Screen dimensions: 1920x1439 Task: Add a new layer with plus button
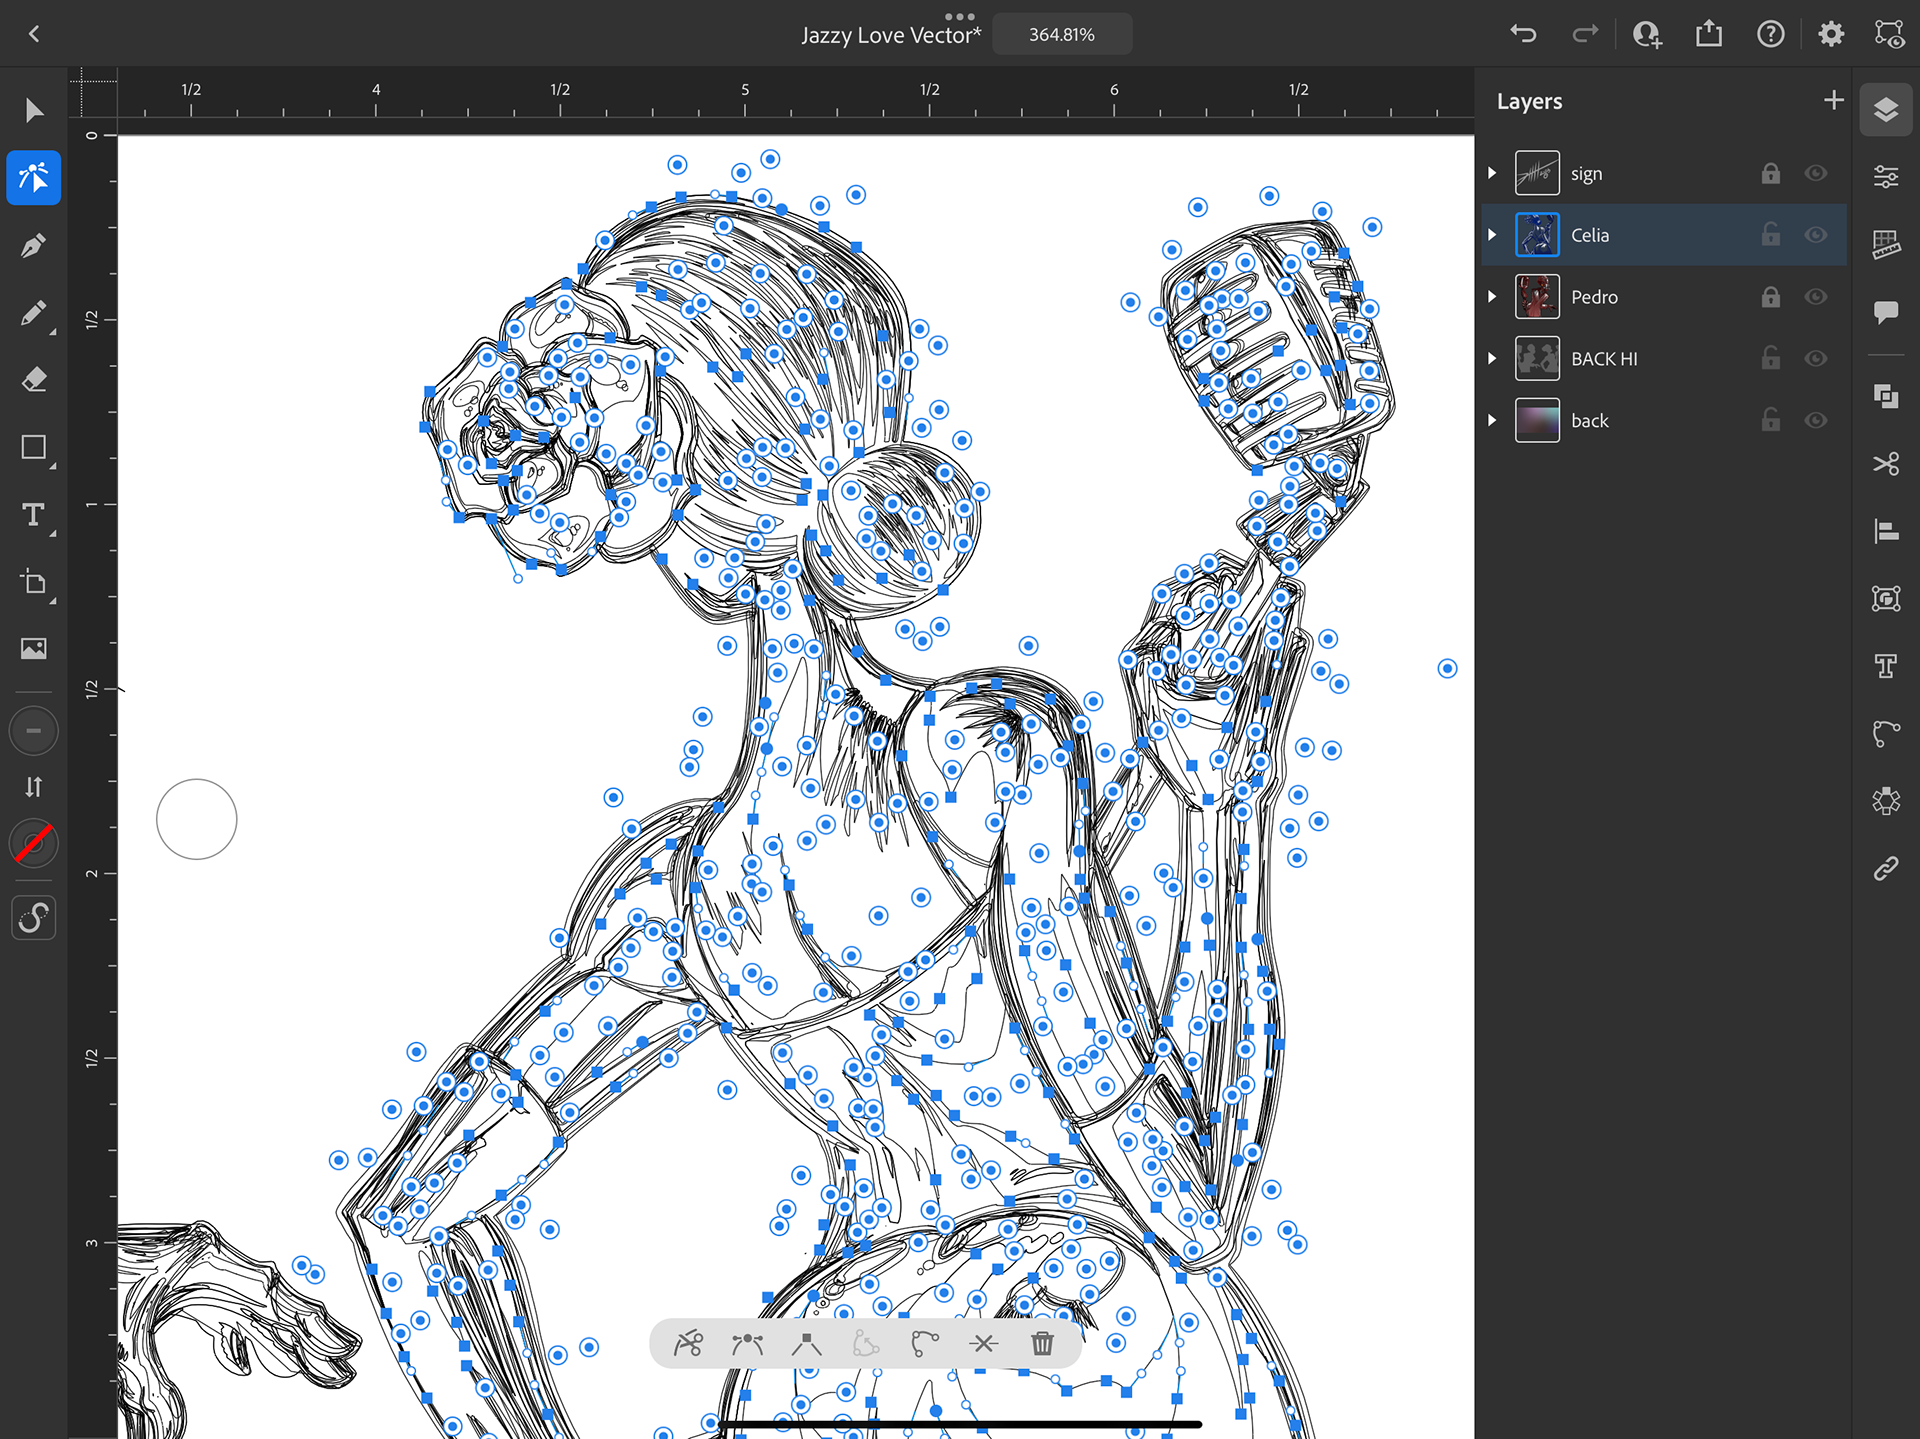point(1833,100)
